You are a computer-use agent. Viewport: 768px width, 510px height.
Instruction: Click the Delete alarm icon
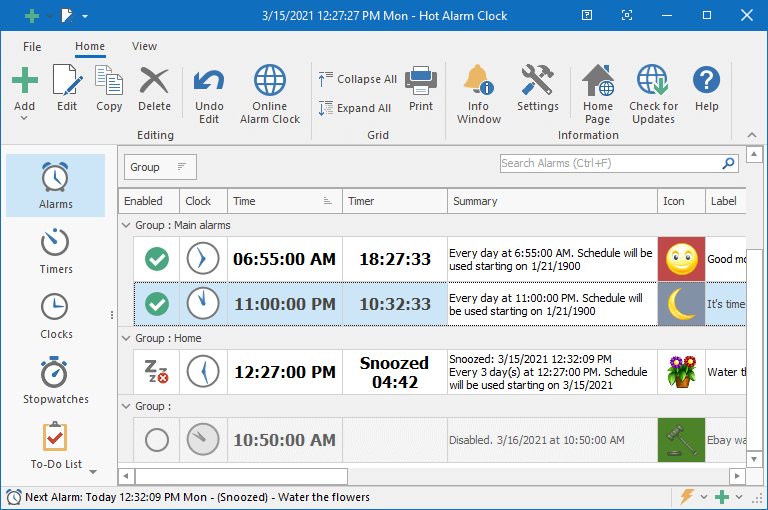(x=154, y=82)
